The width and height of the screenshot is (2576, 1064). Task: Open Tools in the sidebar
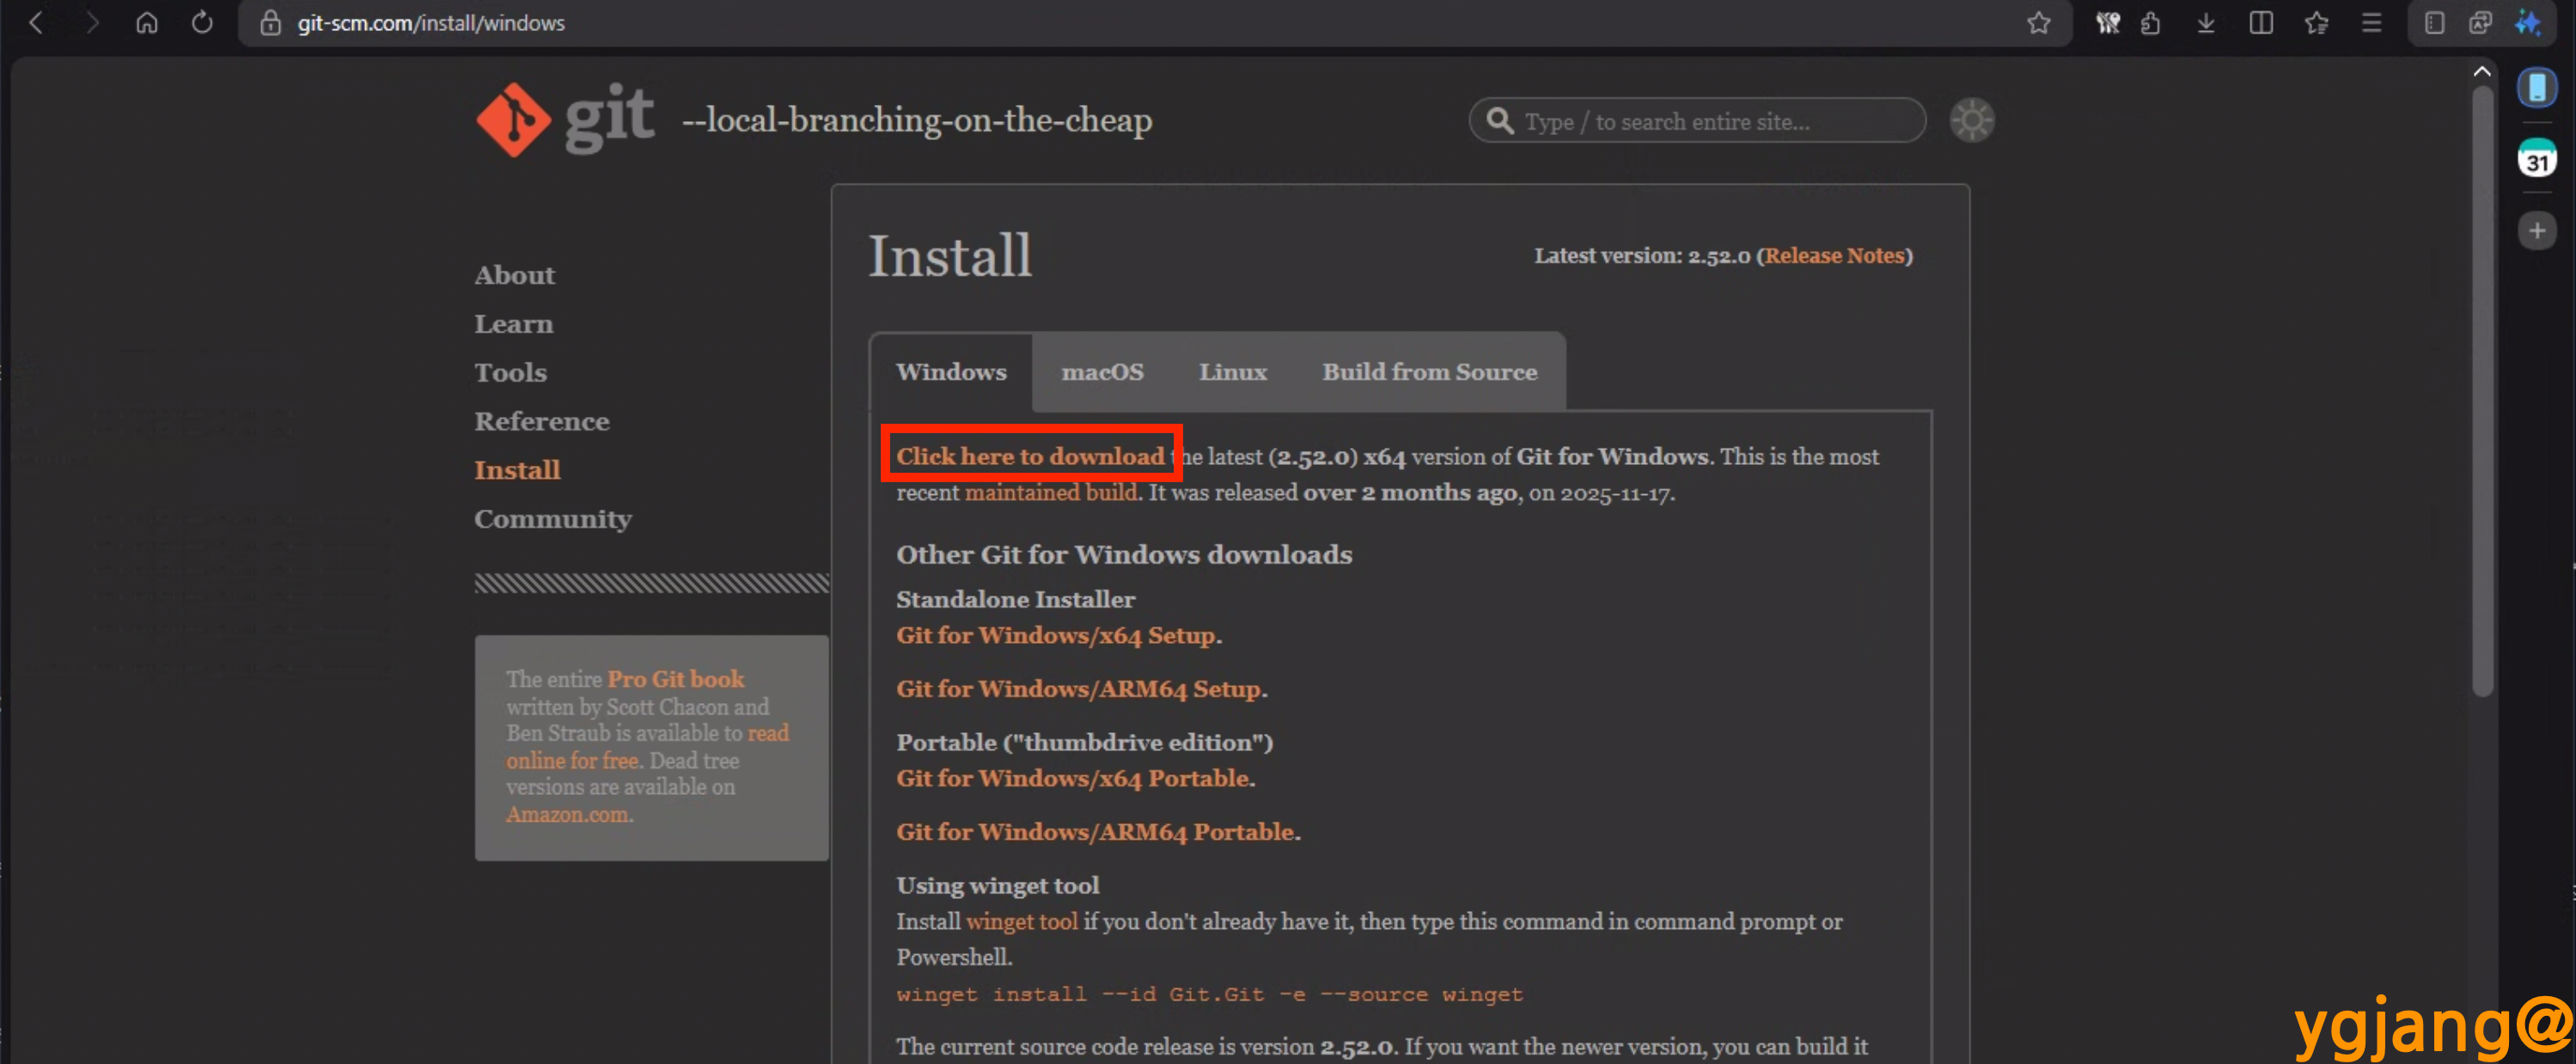[511, 372]
